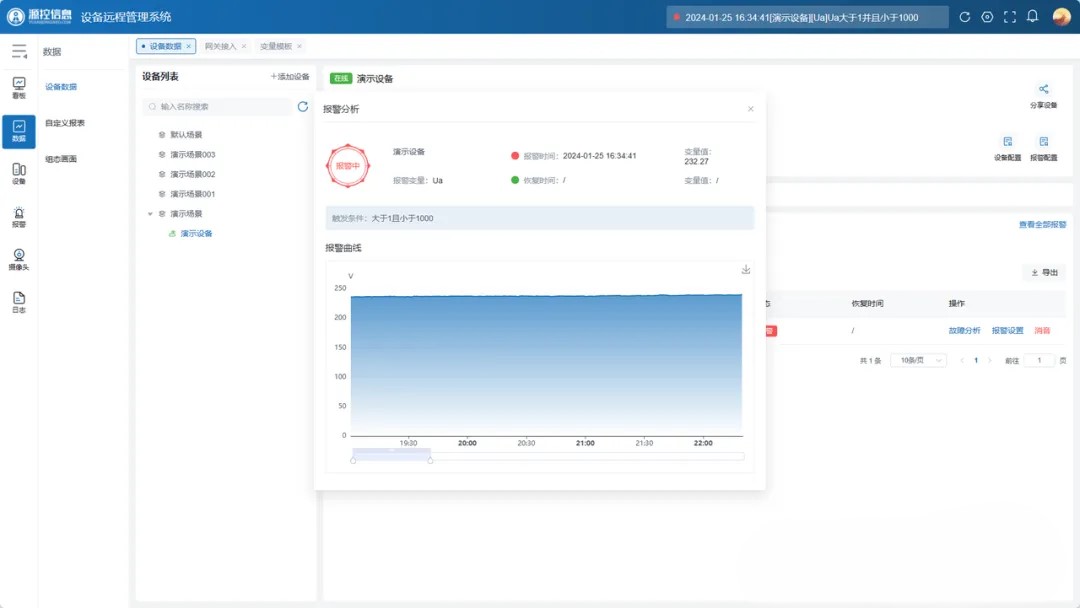Screen dimensions: 1080x608
Task: Click the alarm notification banner in the top bar
Action: coord(807,17)
